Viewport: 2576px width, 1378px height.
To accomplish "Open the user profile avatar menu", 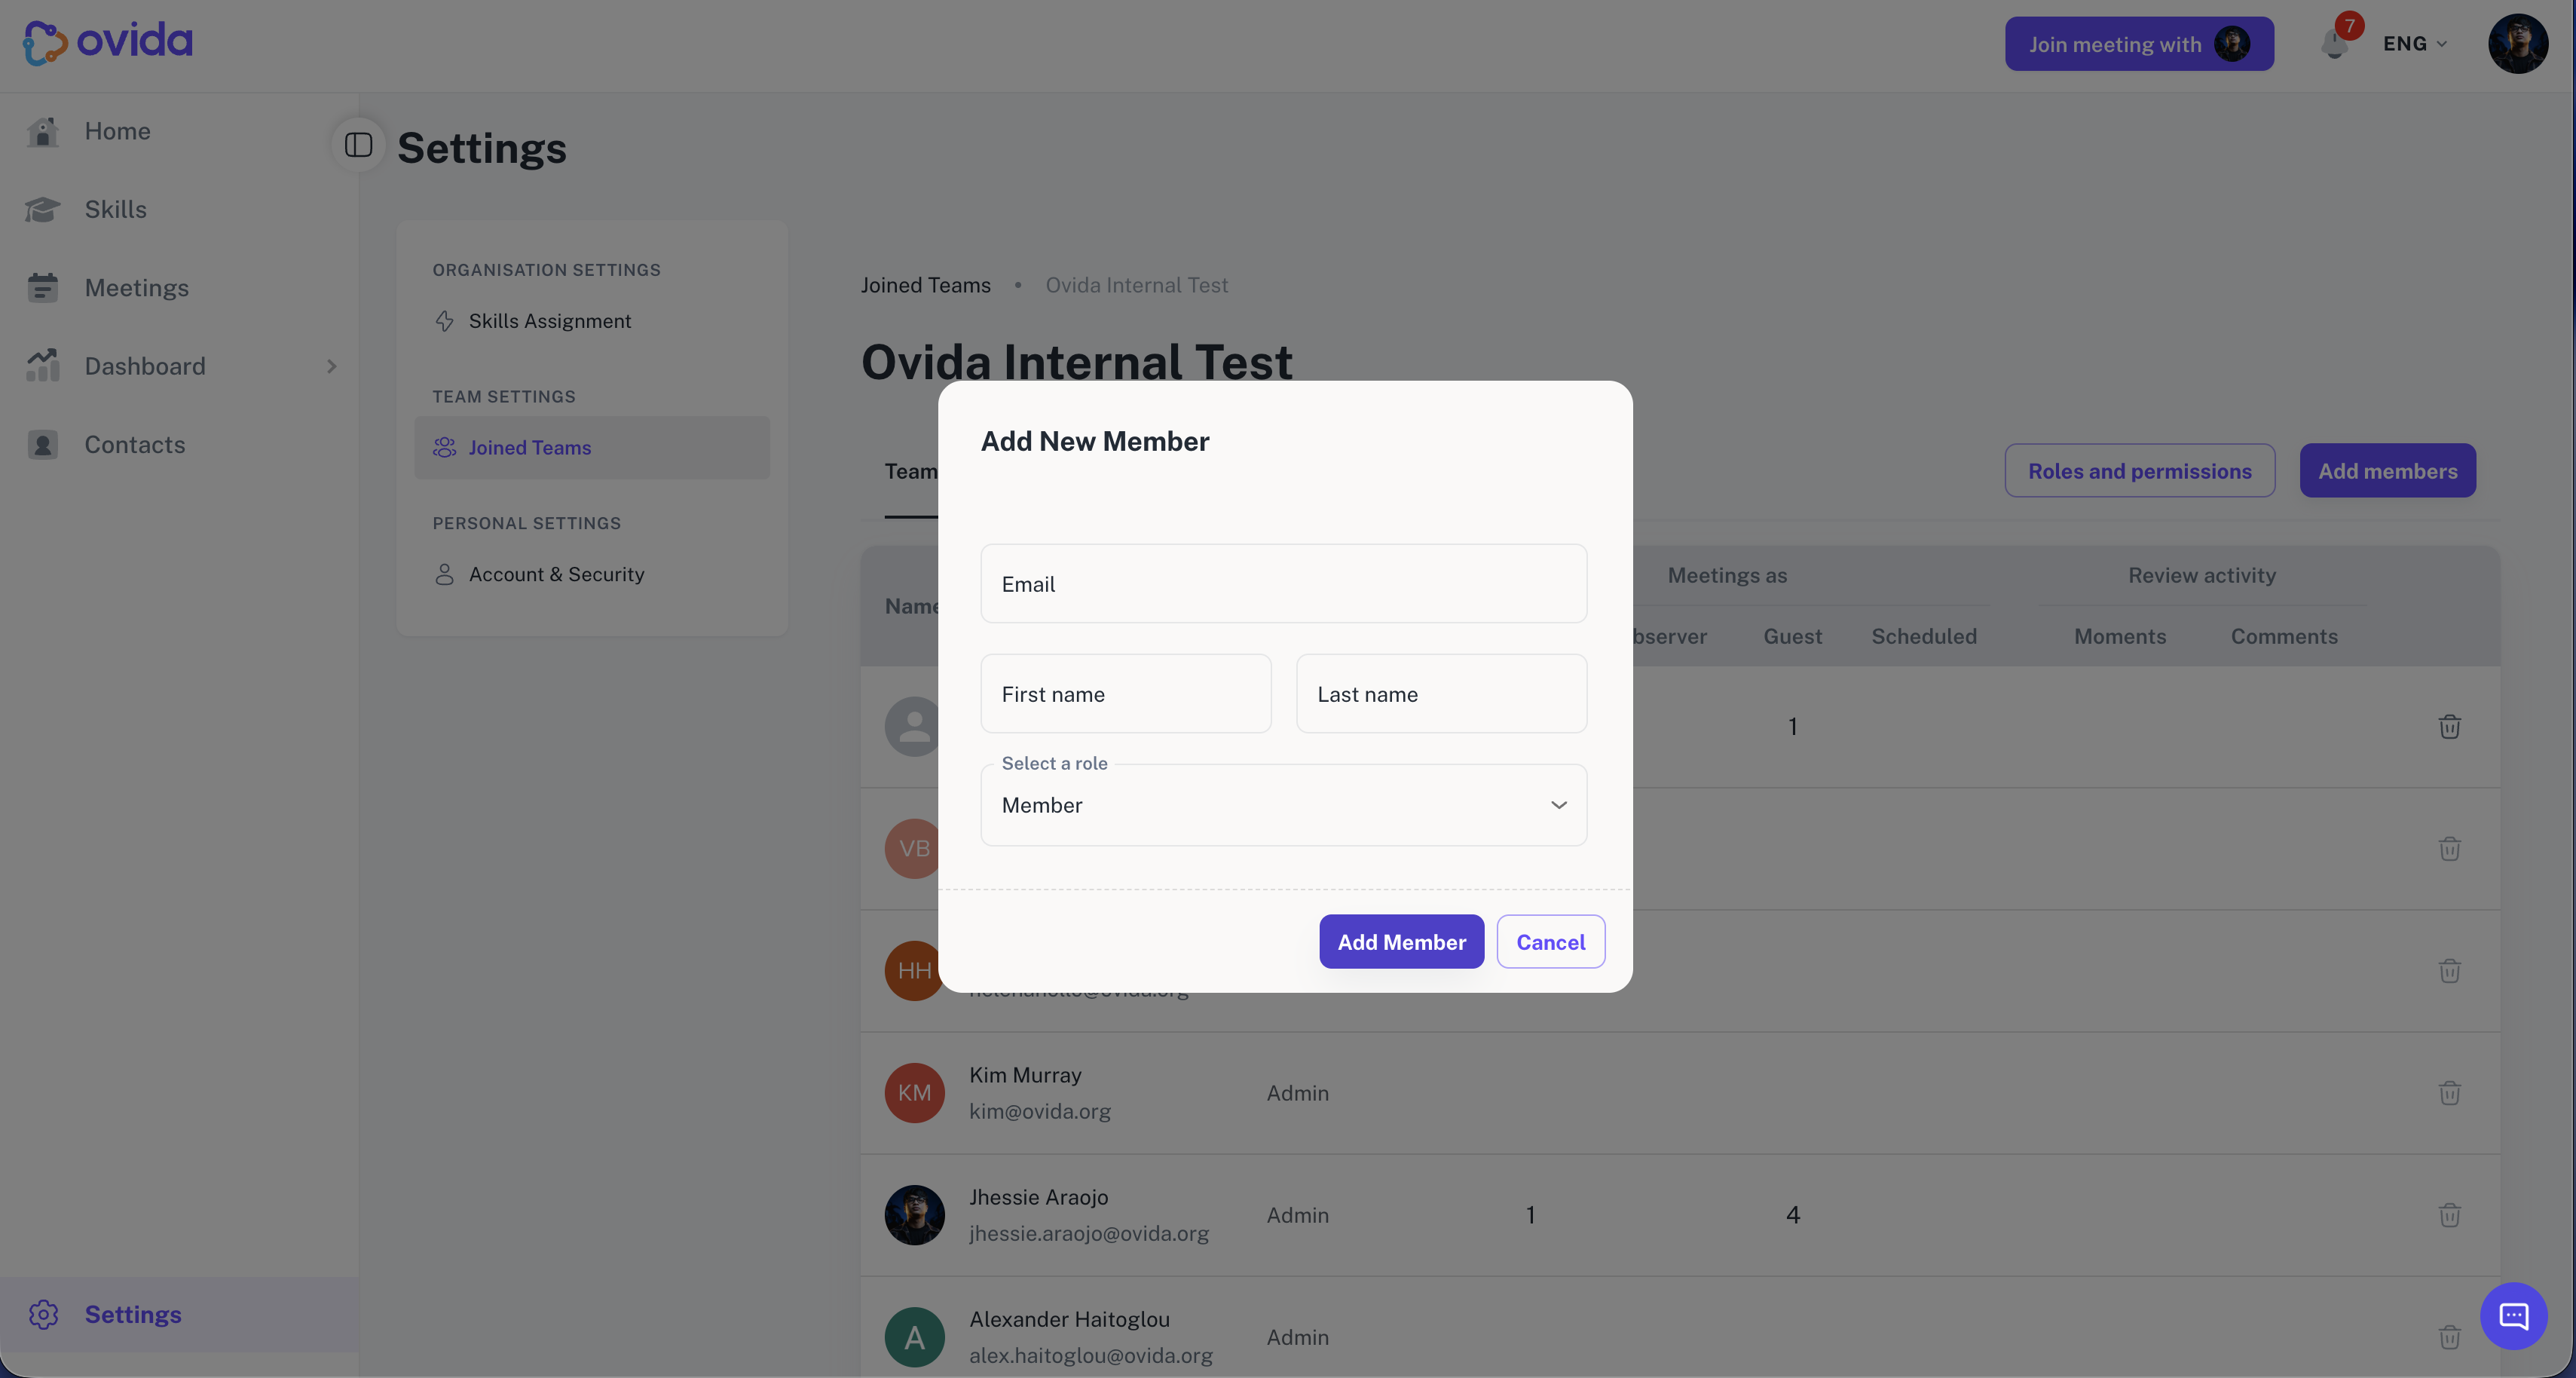I will point(2517,44).
